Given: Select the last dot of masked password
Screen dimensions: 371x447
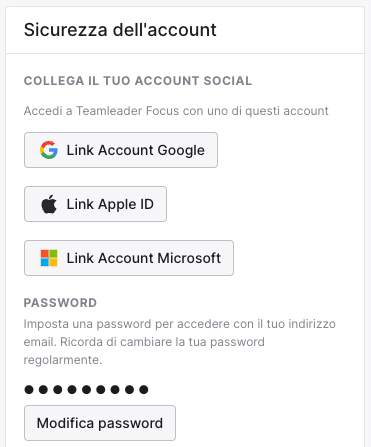Looking at the screenshot, I should [x=144, y=389].
